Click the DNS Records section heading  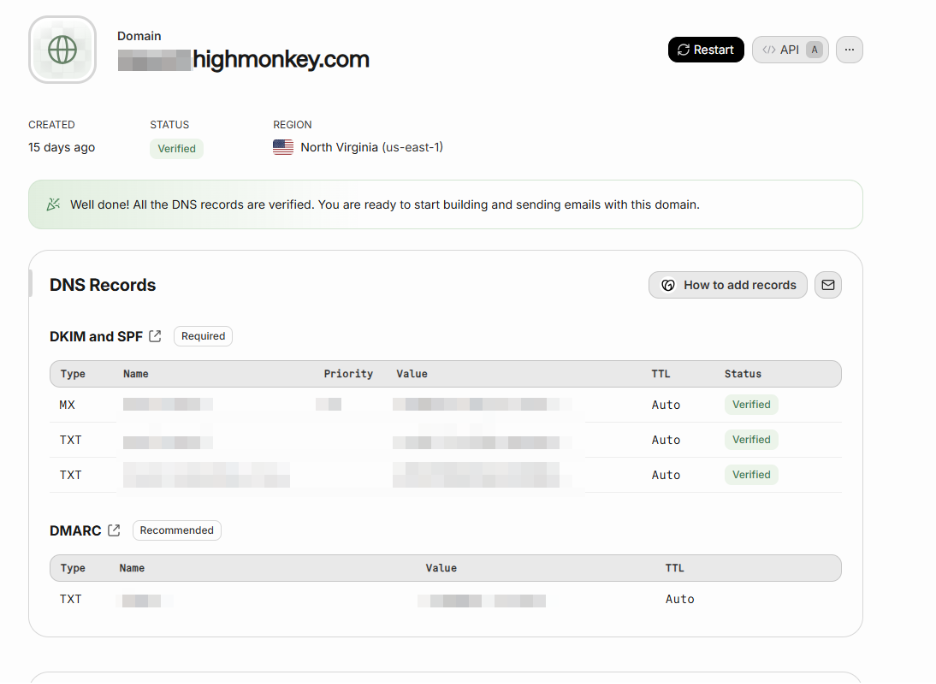(102, 284)
